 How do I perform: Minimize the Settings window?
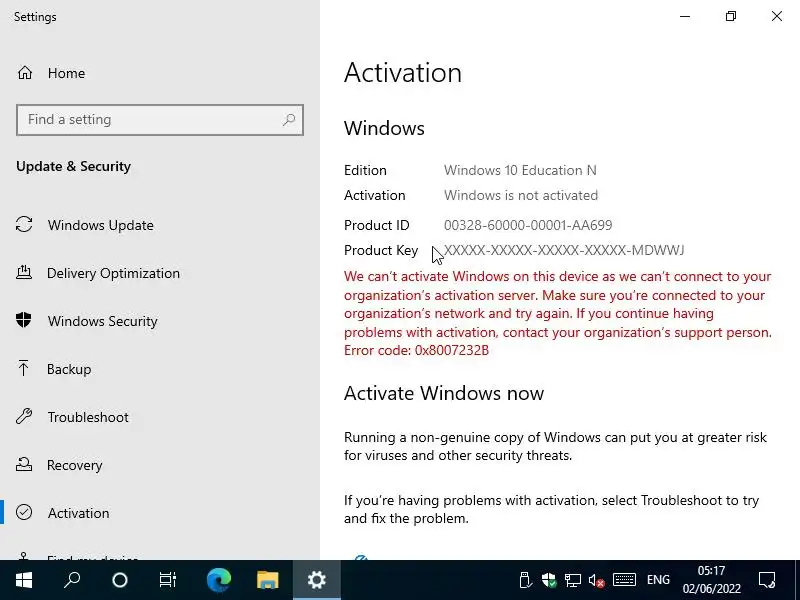685,16
